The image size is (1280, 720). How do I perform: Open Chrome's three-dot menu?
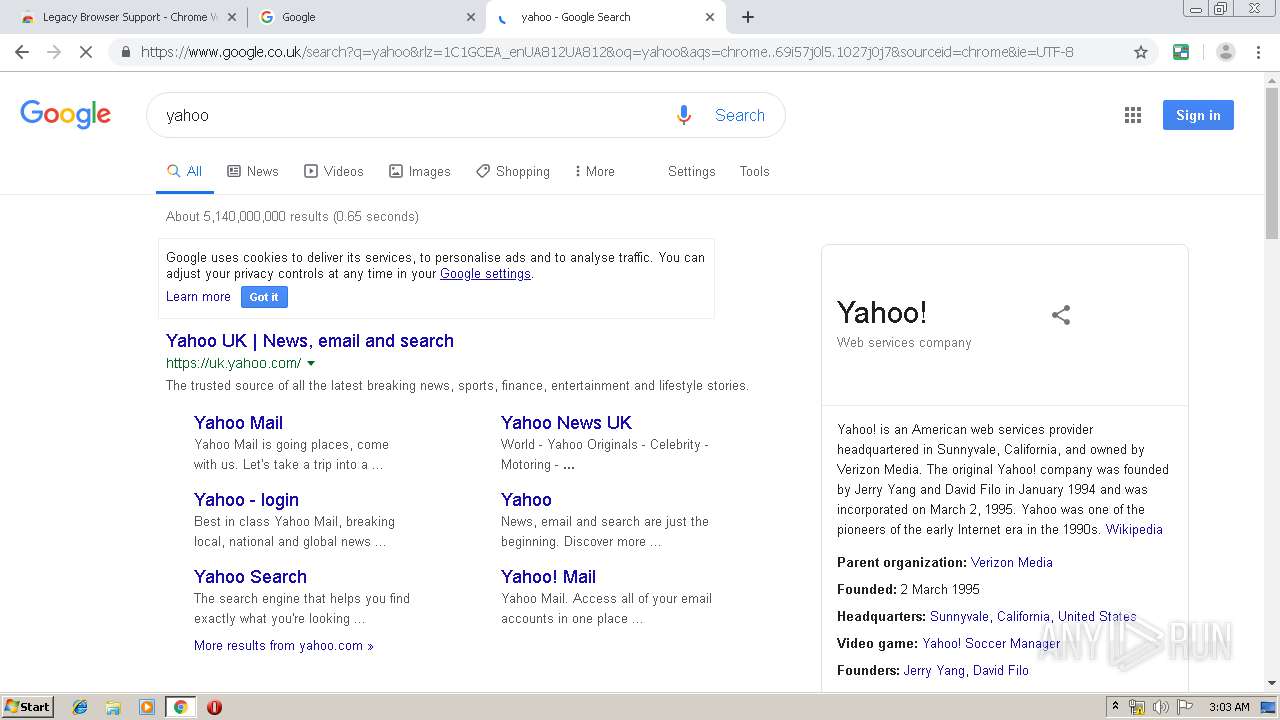point(1258,52)
